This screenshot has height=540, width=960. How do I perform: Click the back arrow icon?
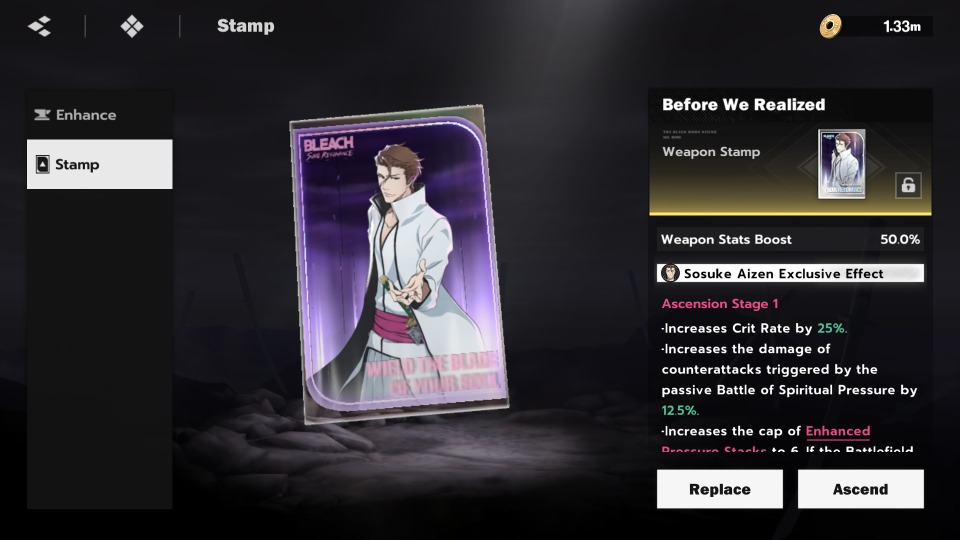point(40,26)
